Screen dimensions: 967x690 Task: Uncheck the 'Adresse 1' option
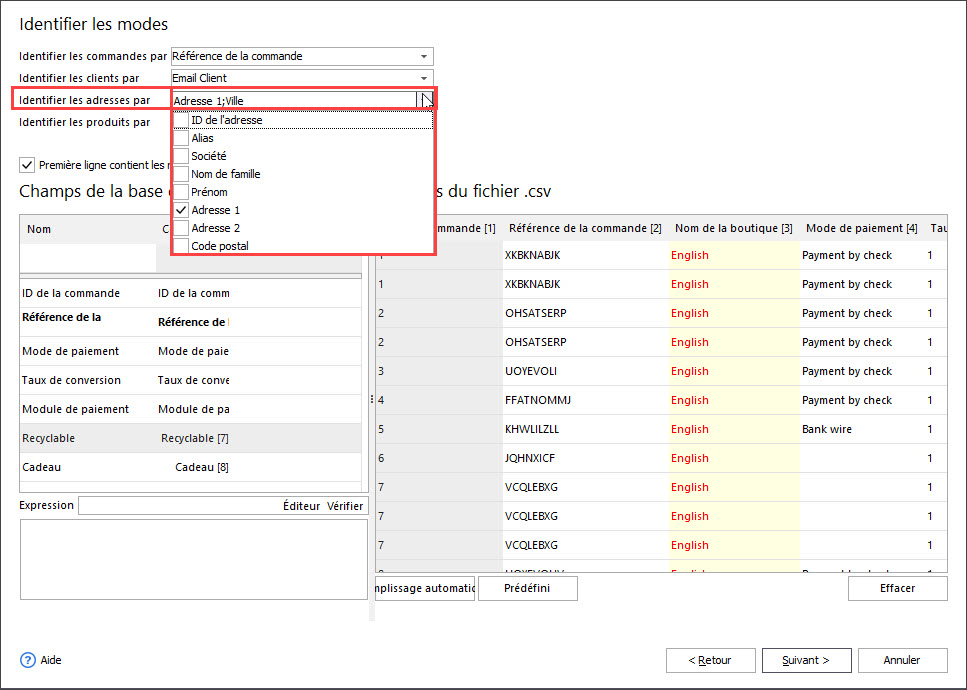point(181,210)
